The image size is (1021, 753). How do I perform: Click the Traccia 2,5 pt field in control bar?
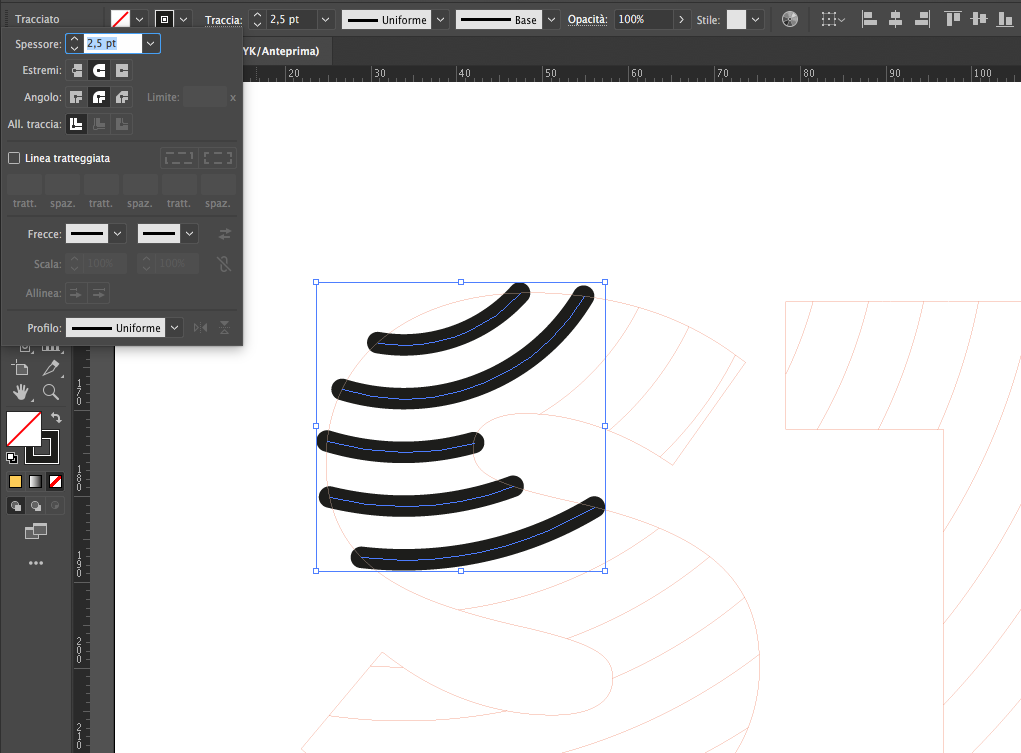(292, 20)
